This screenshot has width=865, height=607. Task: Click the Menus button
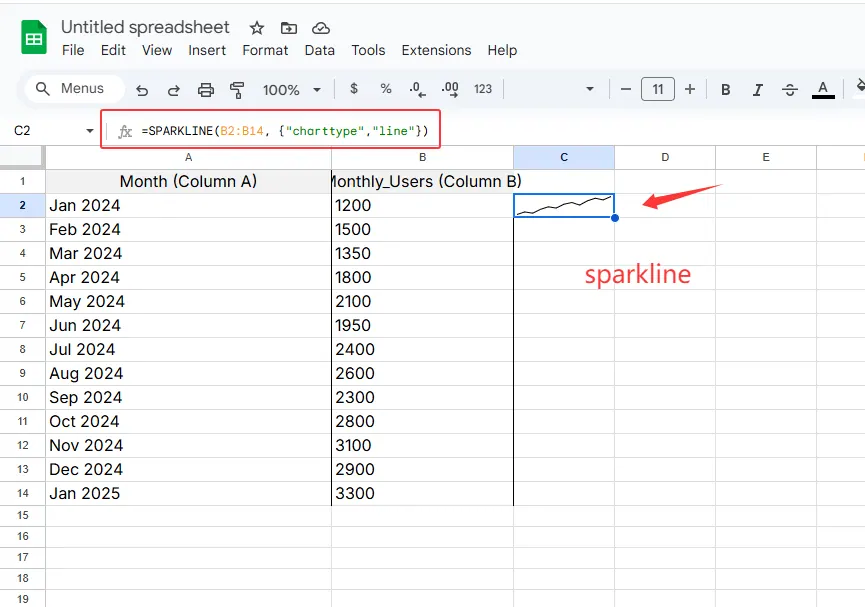click(72, 88)
